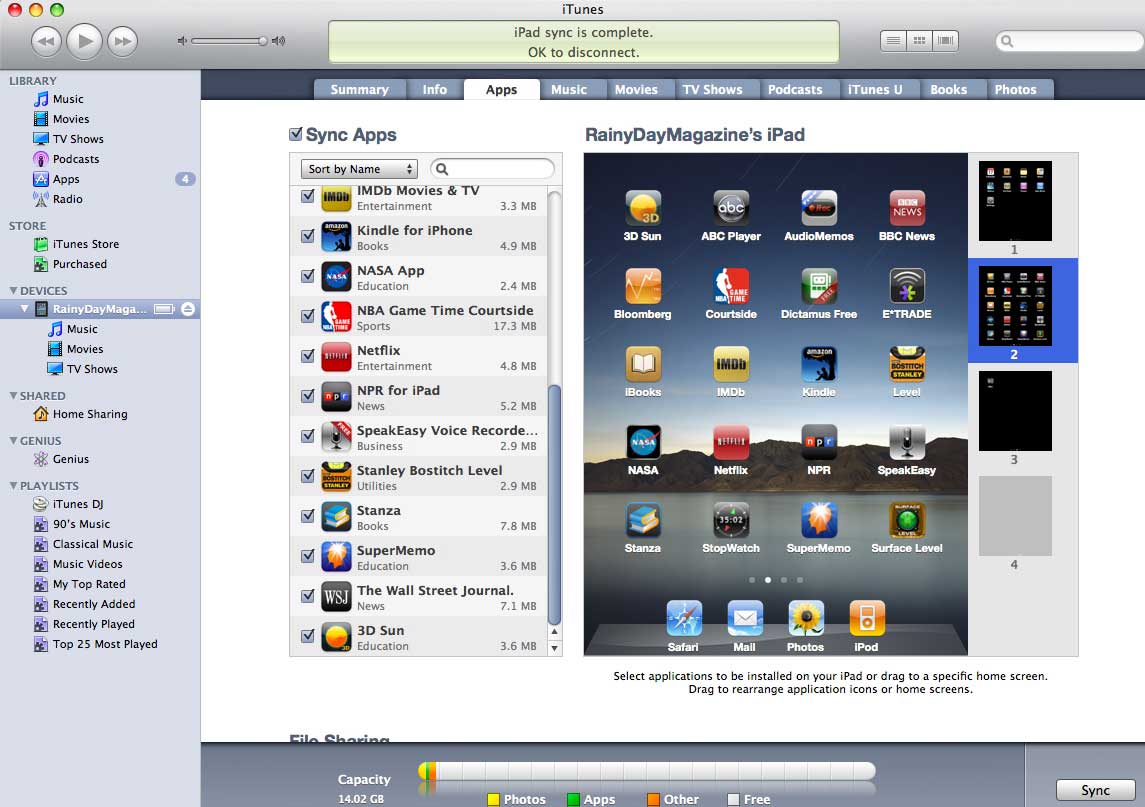
Task: Click the iBooks app icon
Action: (643, 364)
